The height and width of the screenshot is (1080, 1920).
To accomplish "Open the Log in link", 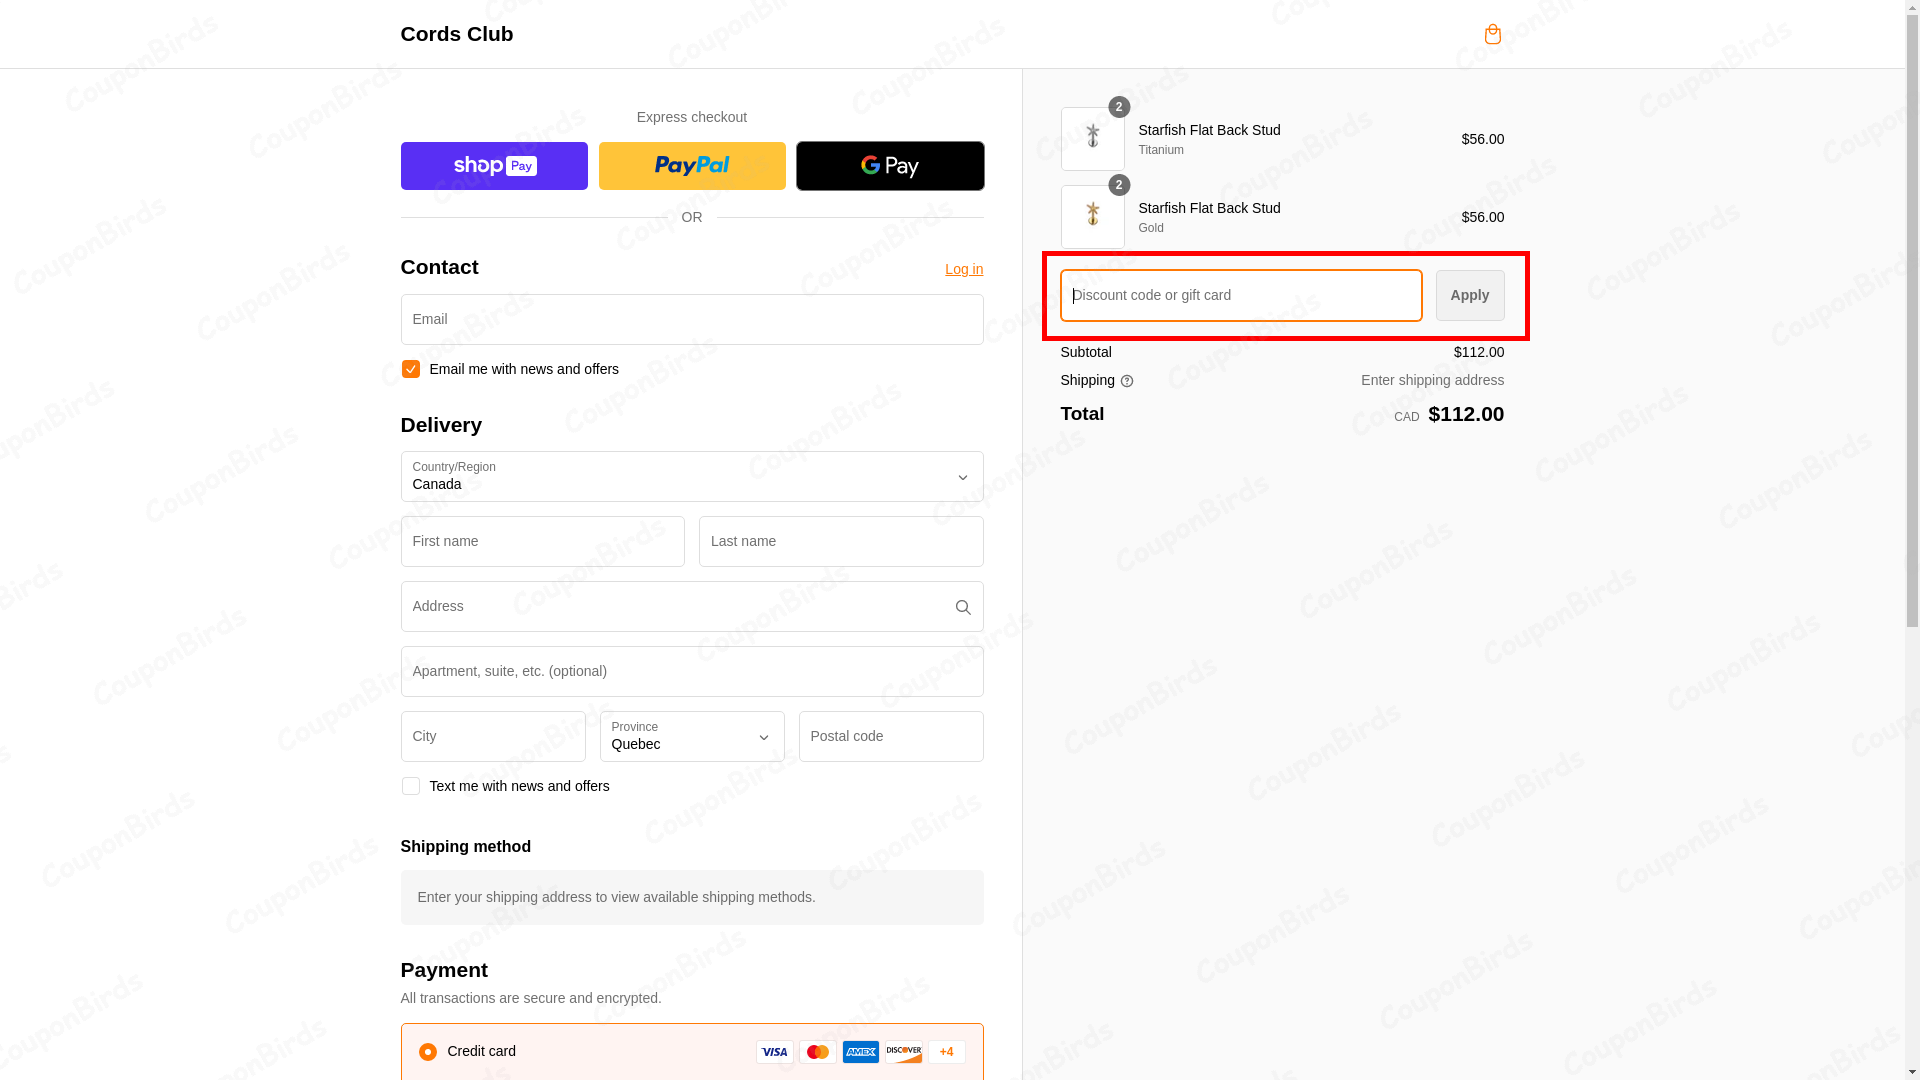I will [x=963, y=269].
